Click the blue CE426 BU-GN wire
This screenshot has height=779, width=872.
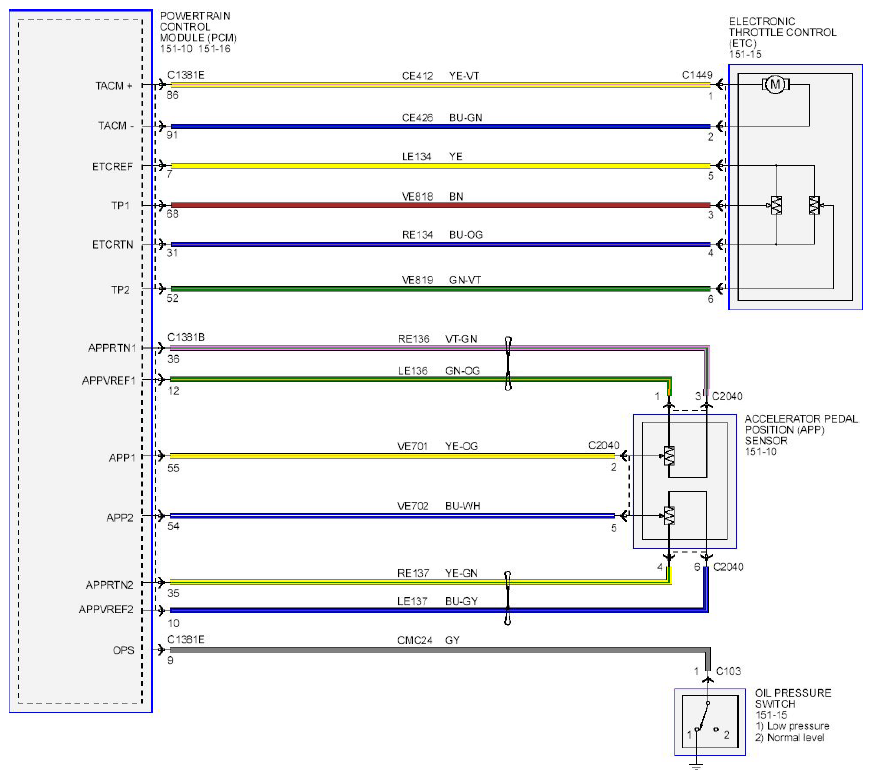tap(440, 127)
